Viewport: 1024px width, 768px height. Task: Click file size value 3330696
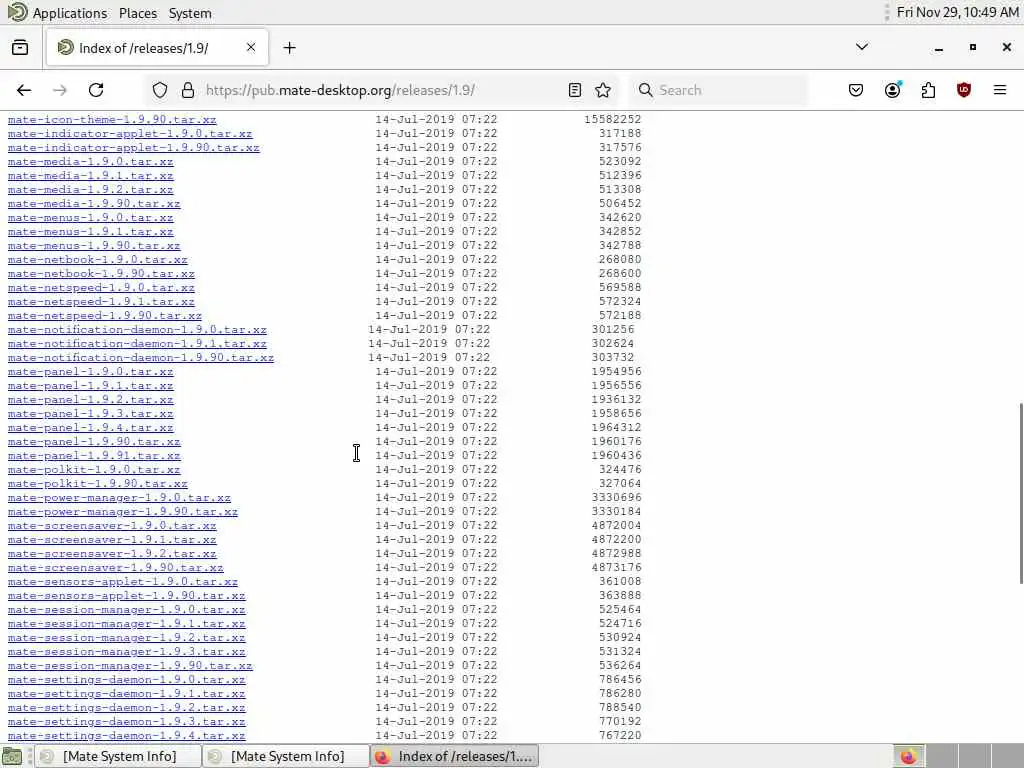616,498
